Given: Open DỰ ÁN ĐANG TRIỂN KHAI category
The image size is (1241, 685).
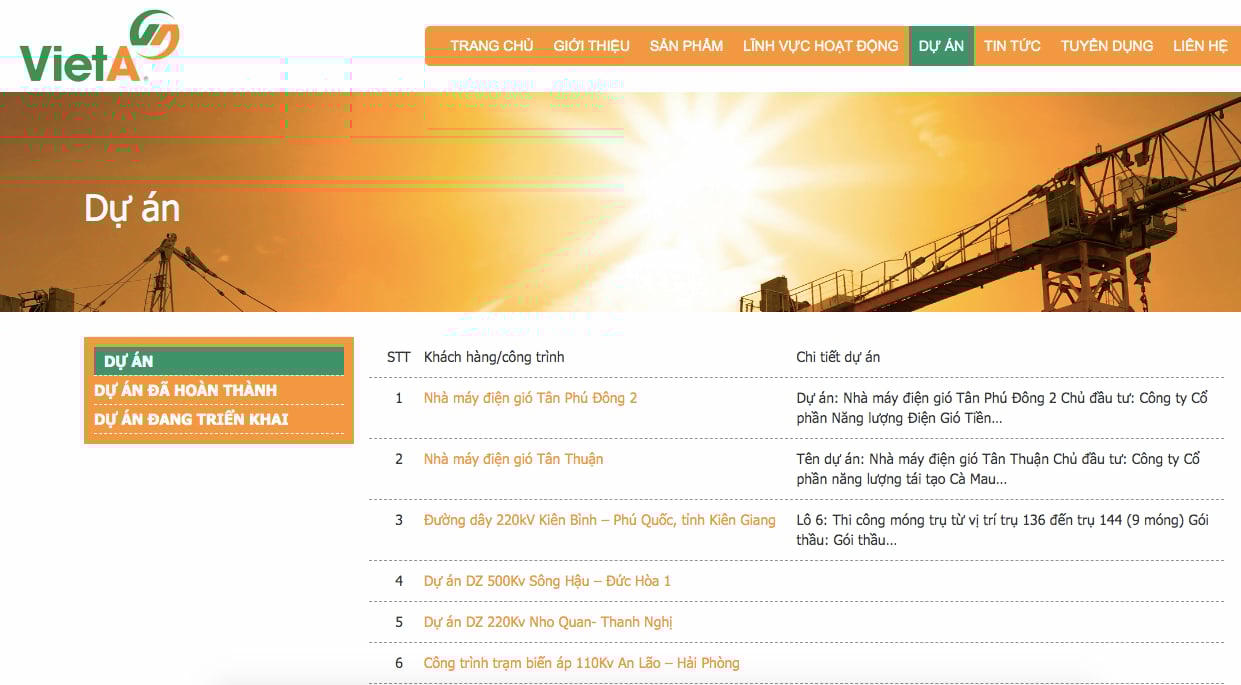Looking at the screenshot, I should coord(191,419).
